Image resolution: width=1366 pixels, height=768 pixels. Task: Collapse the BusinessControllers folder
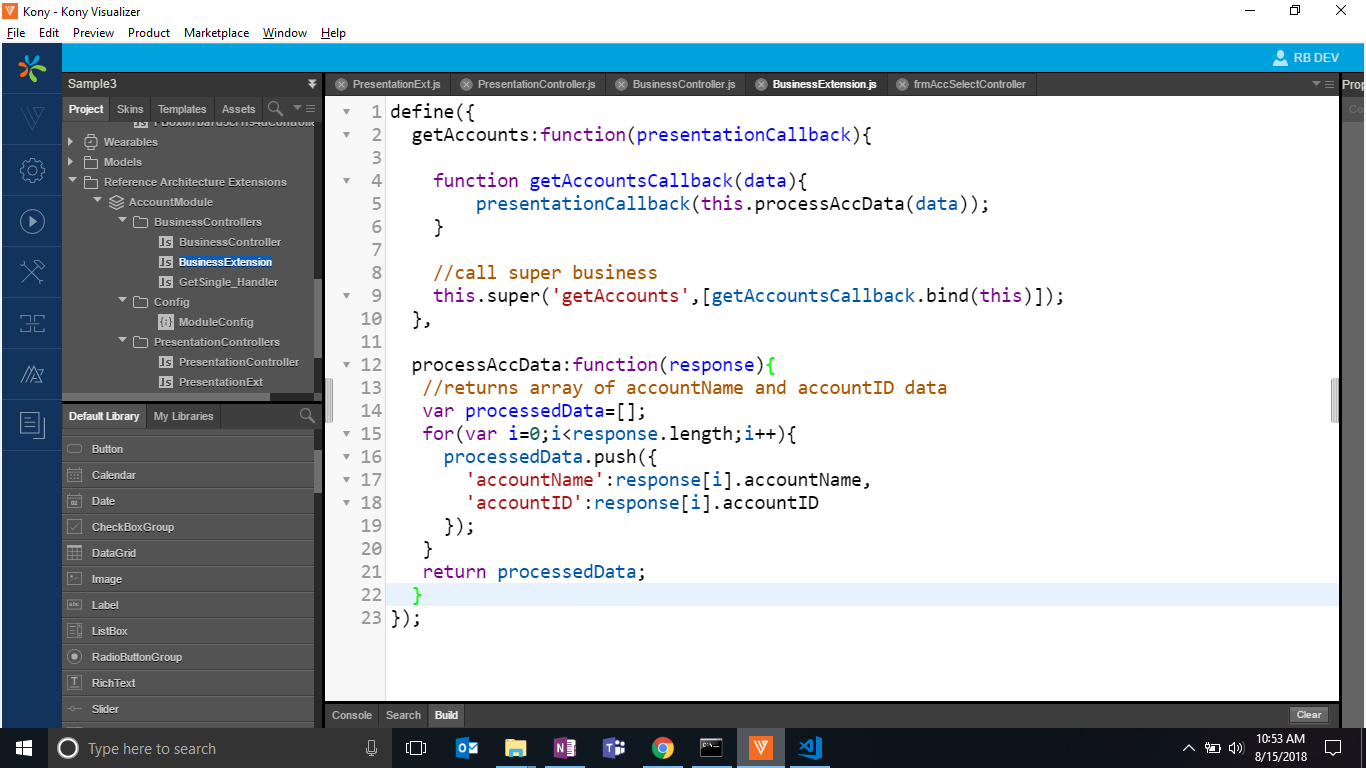[x=122, y=222]
